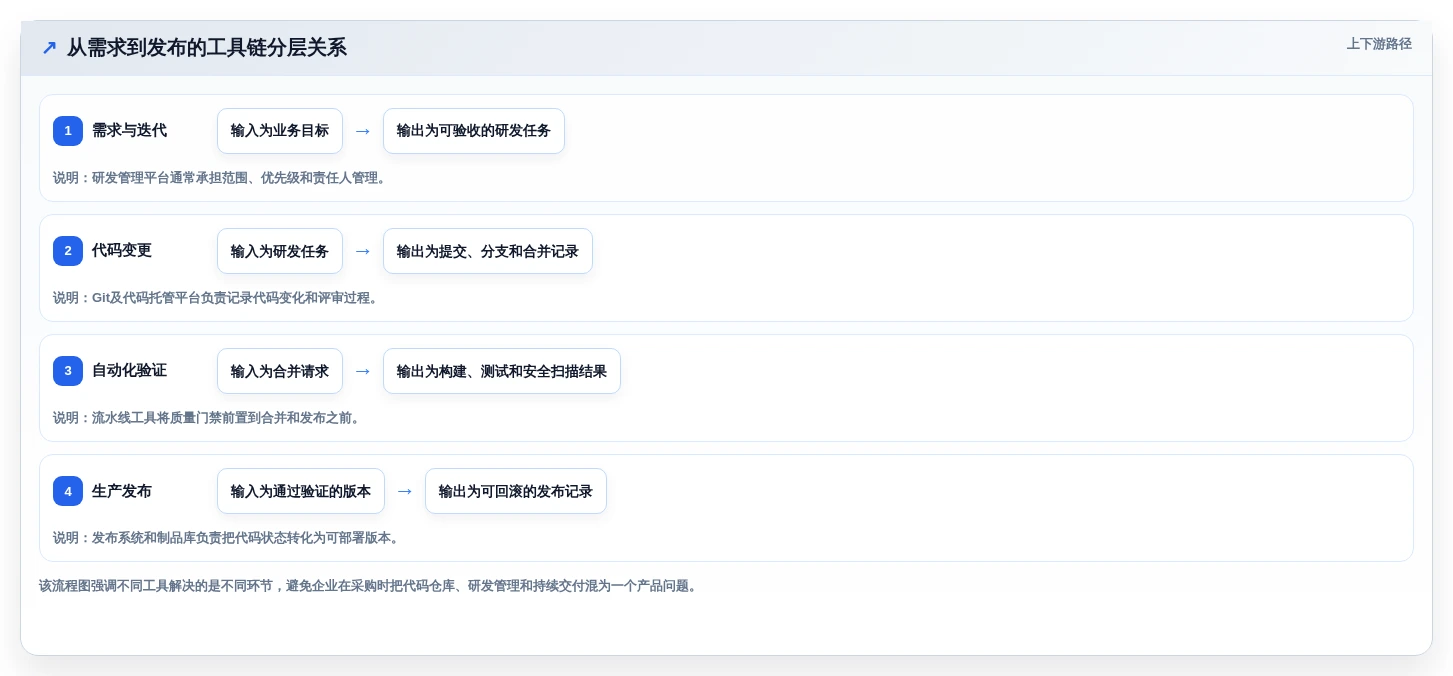Click the 输入为合并请求 box
Image resolution: width=1453 pixels, height=676 pixels.
(280, 371)
